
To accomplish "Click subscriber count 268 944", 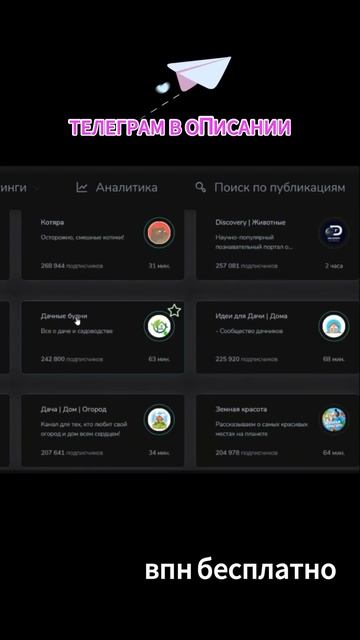I will tap(53, 266).
